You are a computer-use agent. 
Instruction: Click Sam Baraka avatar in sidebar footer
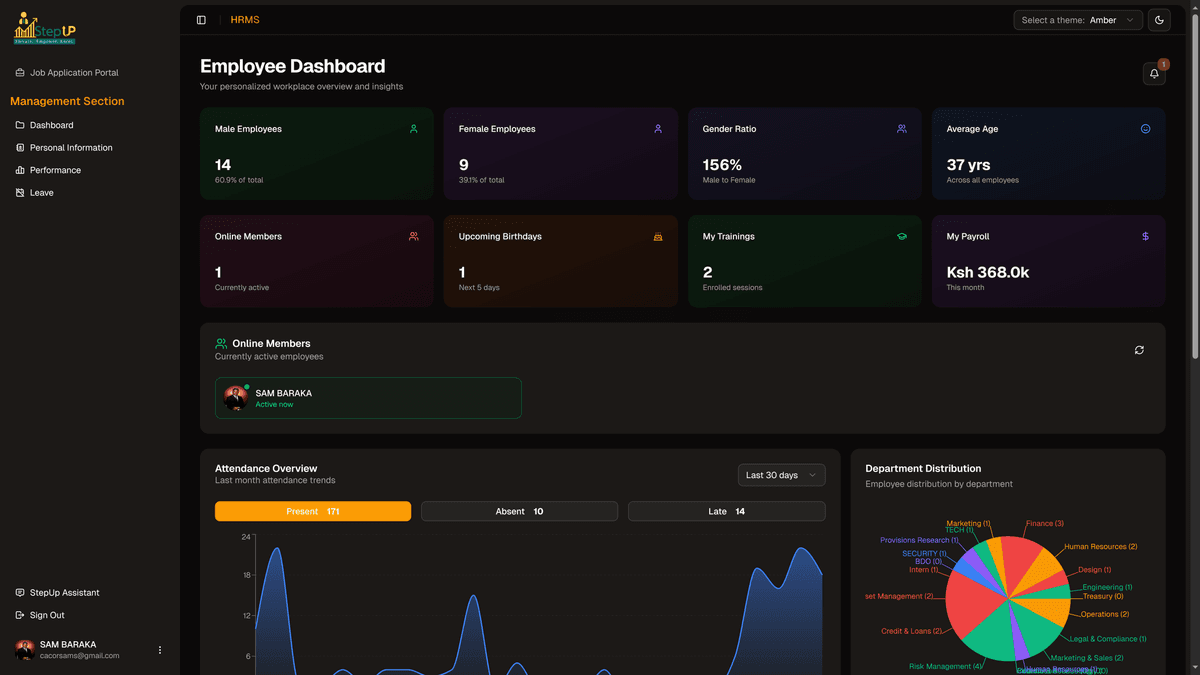[25, 650]
